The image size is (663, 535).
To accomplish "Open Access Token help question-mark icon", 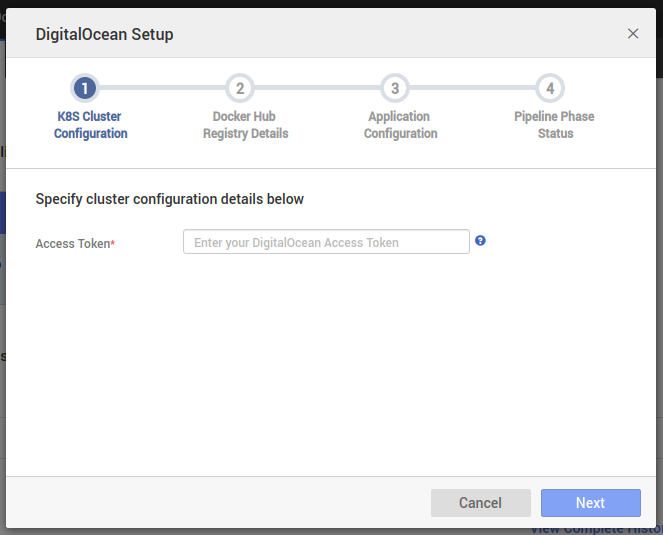I will pyautogui.click(x=480, y=241).
